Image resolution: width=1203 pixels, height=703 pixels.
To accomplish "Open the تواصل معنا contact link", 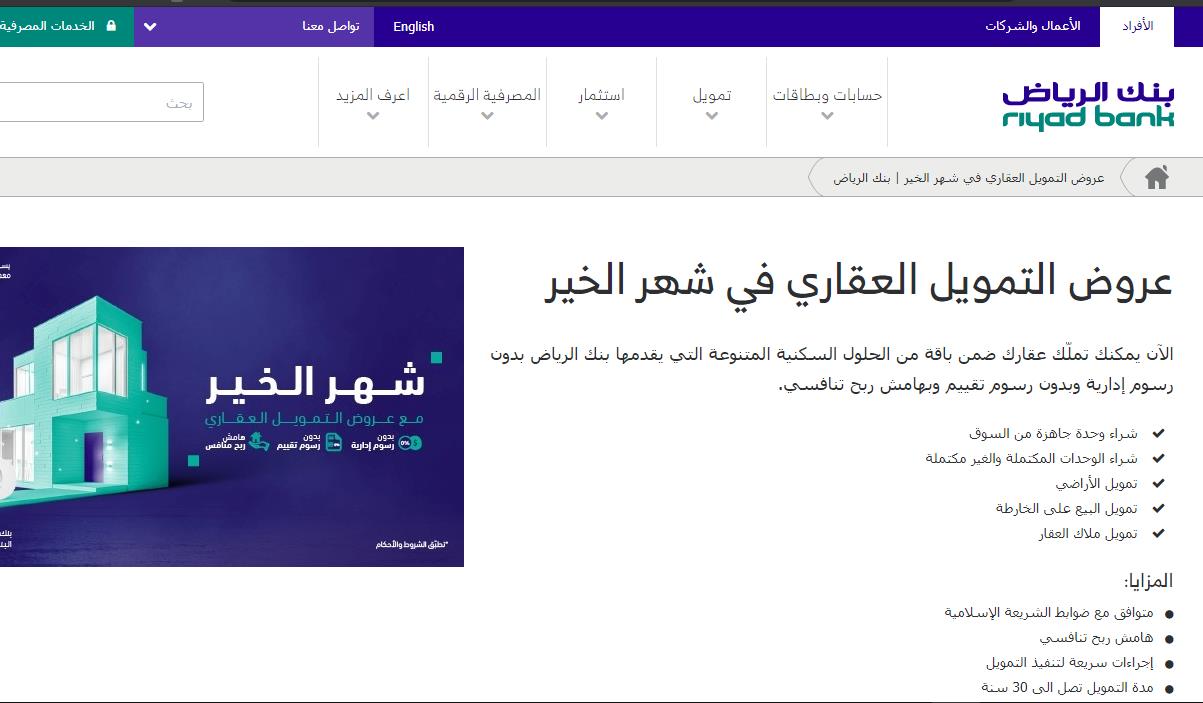I will (x=331, y=26).
